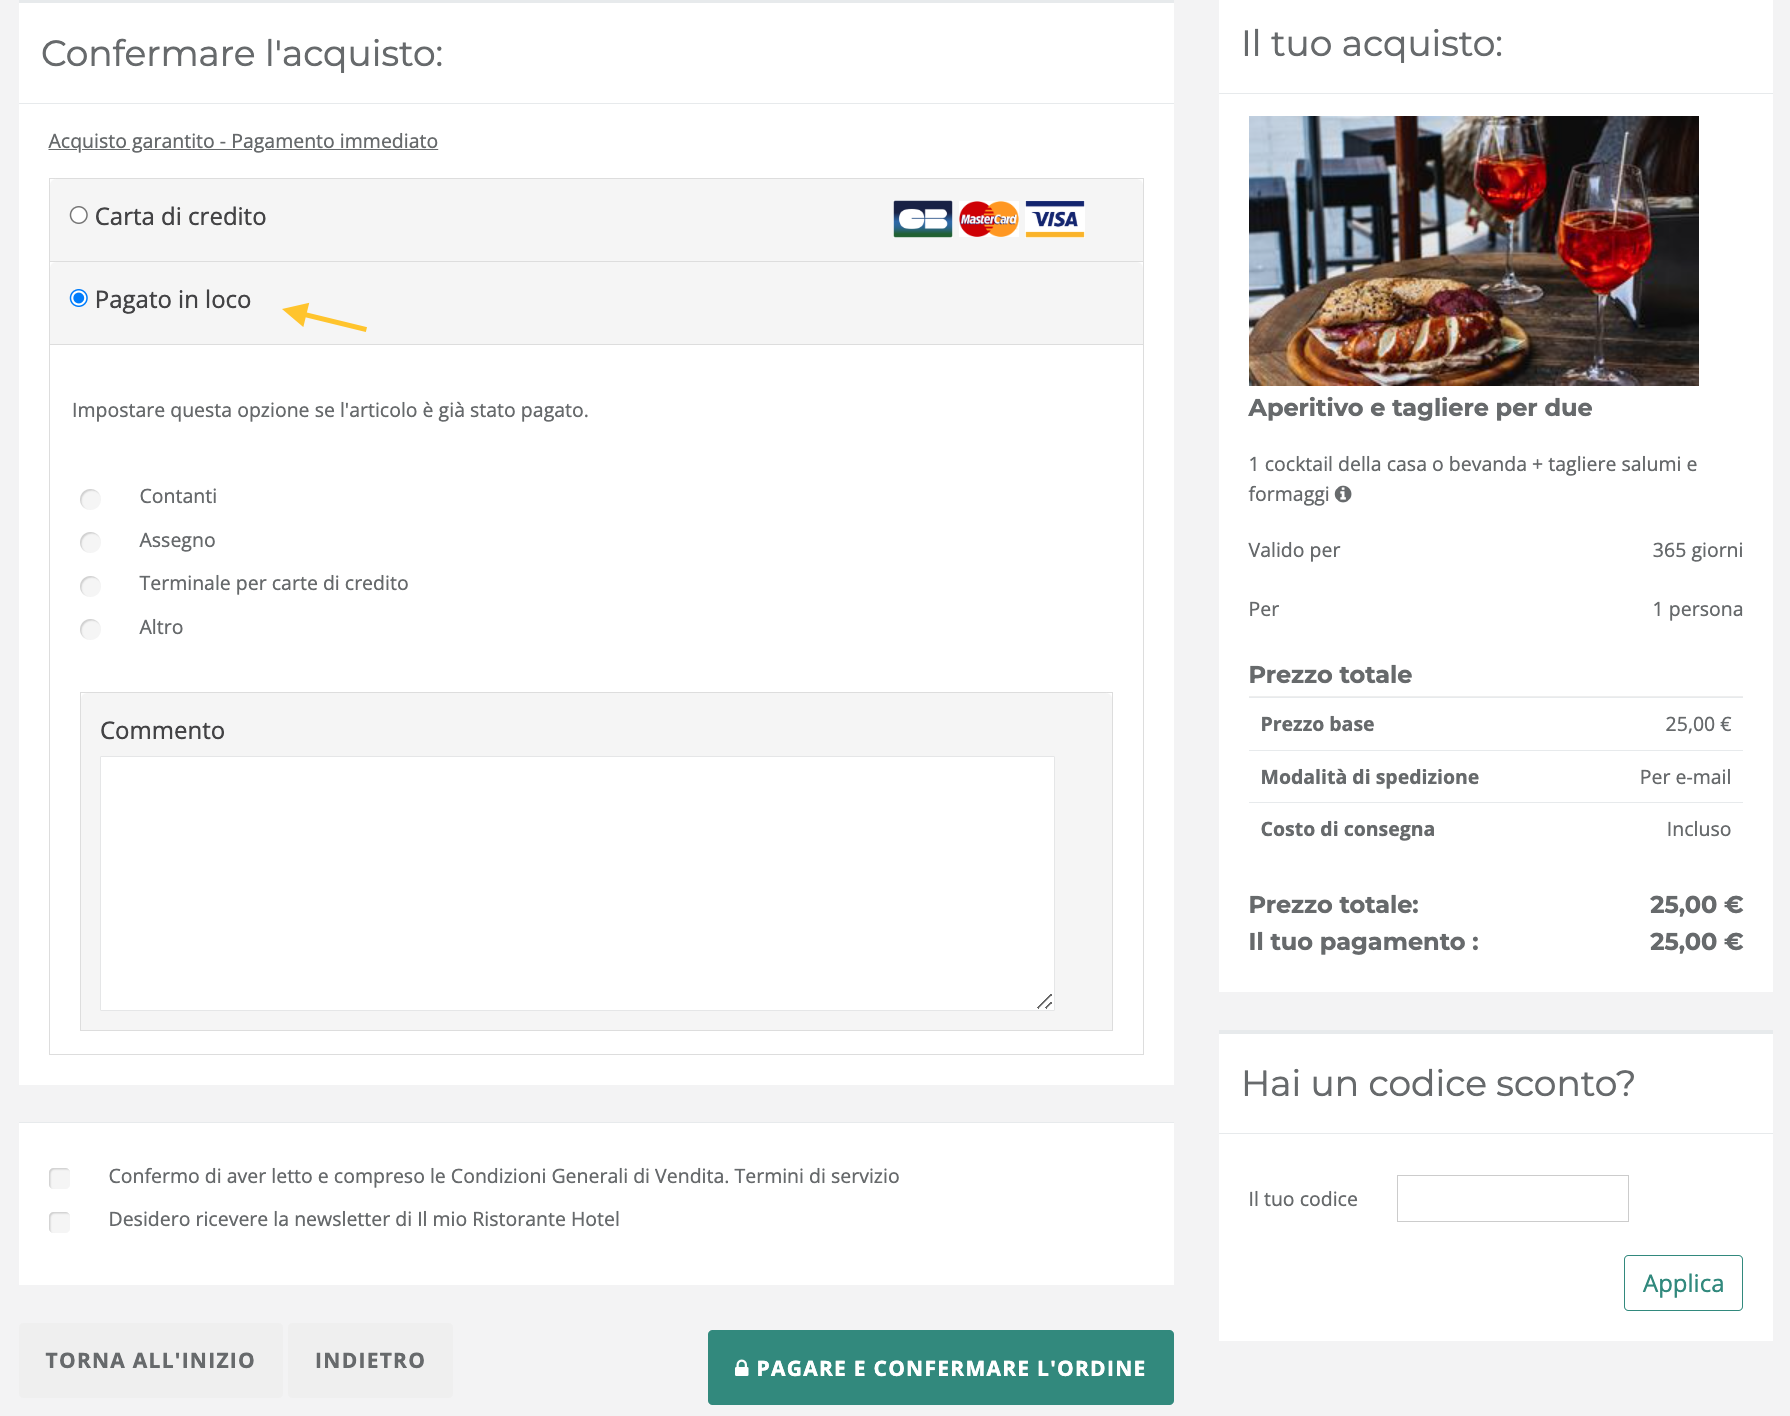Open the aperitivo product thumbnail image
Screen dimensions: 1790x1416
point(1473,251)
